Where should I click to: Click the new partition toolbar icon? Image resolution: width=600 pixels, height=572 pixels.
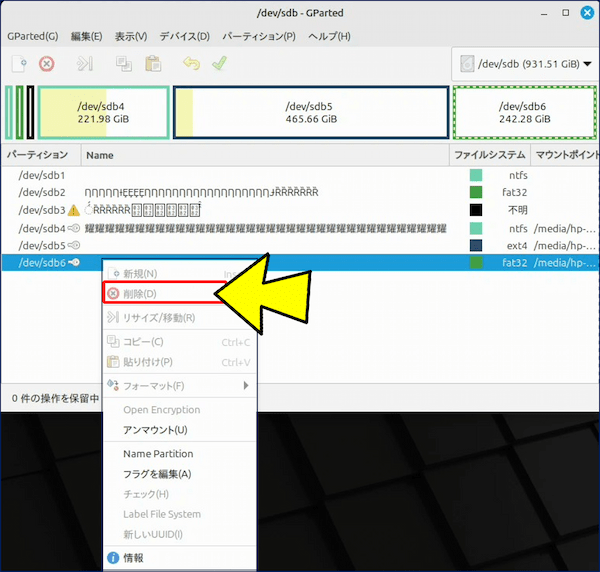(x=19, y=64)
